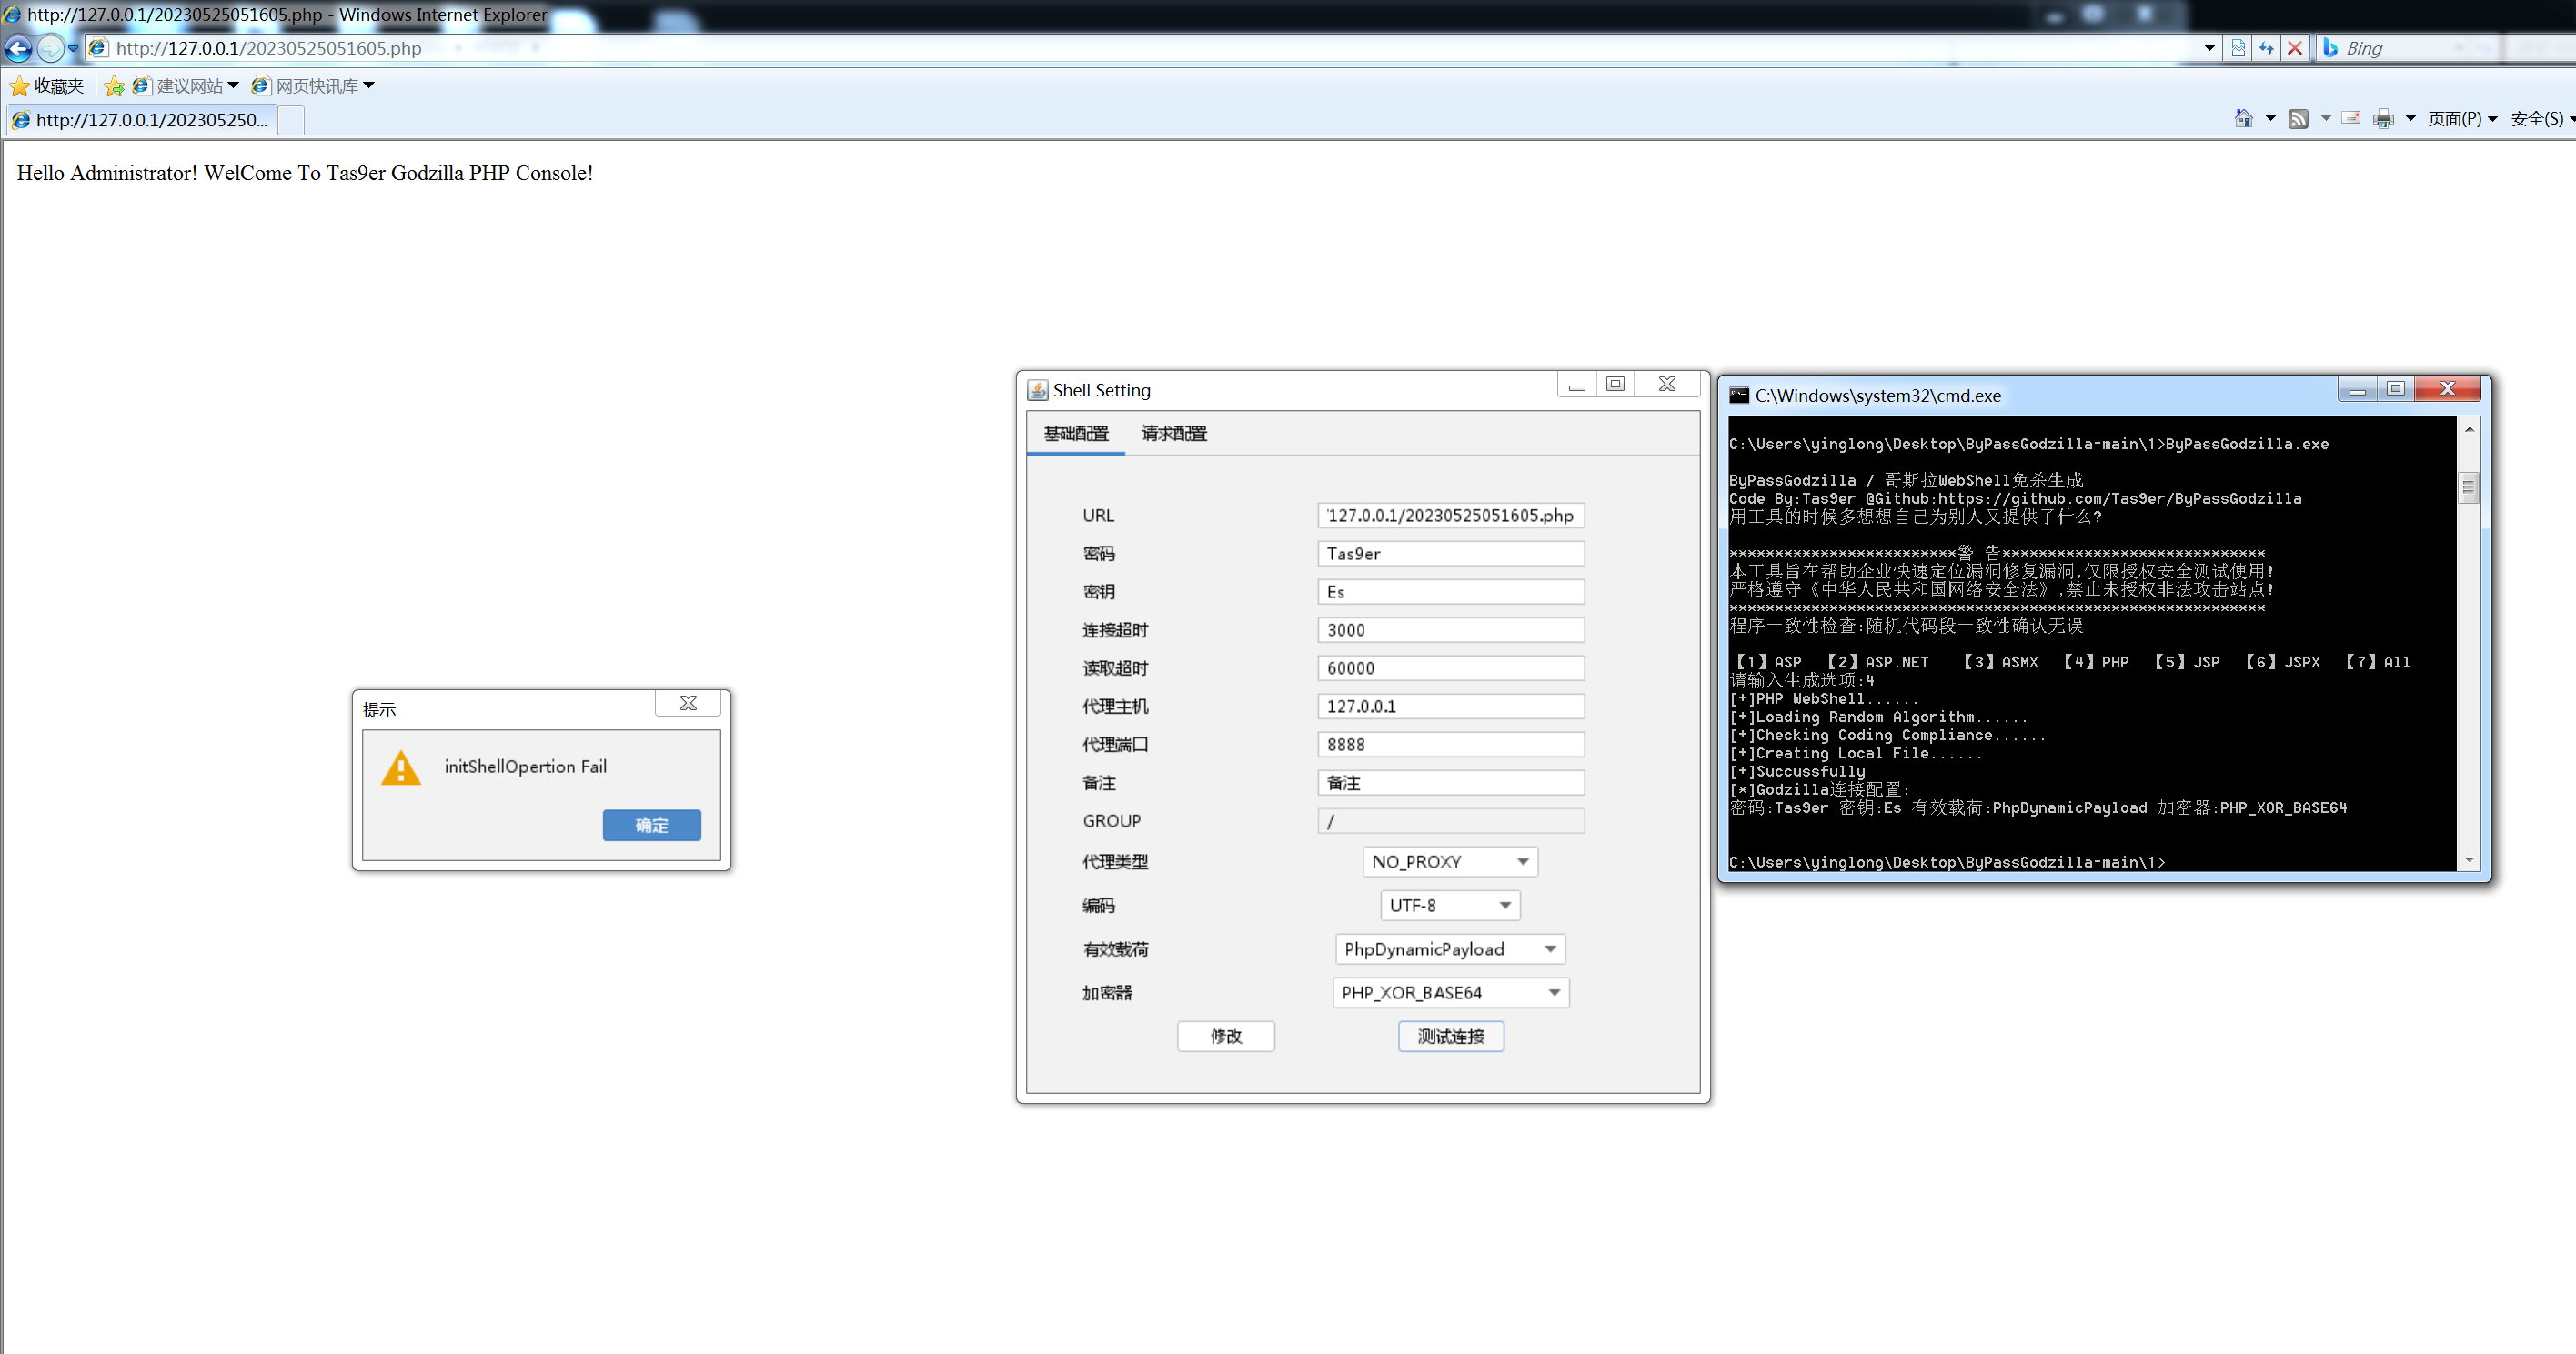Open the PhpDynamicPayload payload dropdown
2576x1354 pixels.
(x=1550, y=949)
